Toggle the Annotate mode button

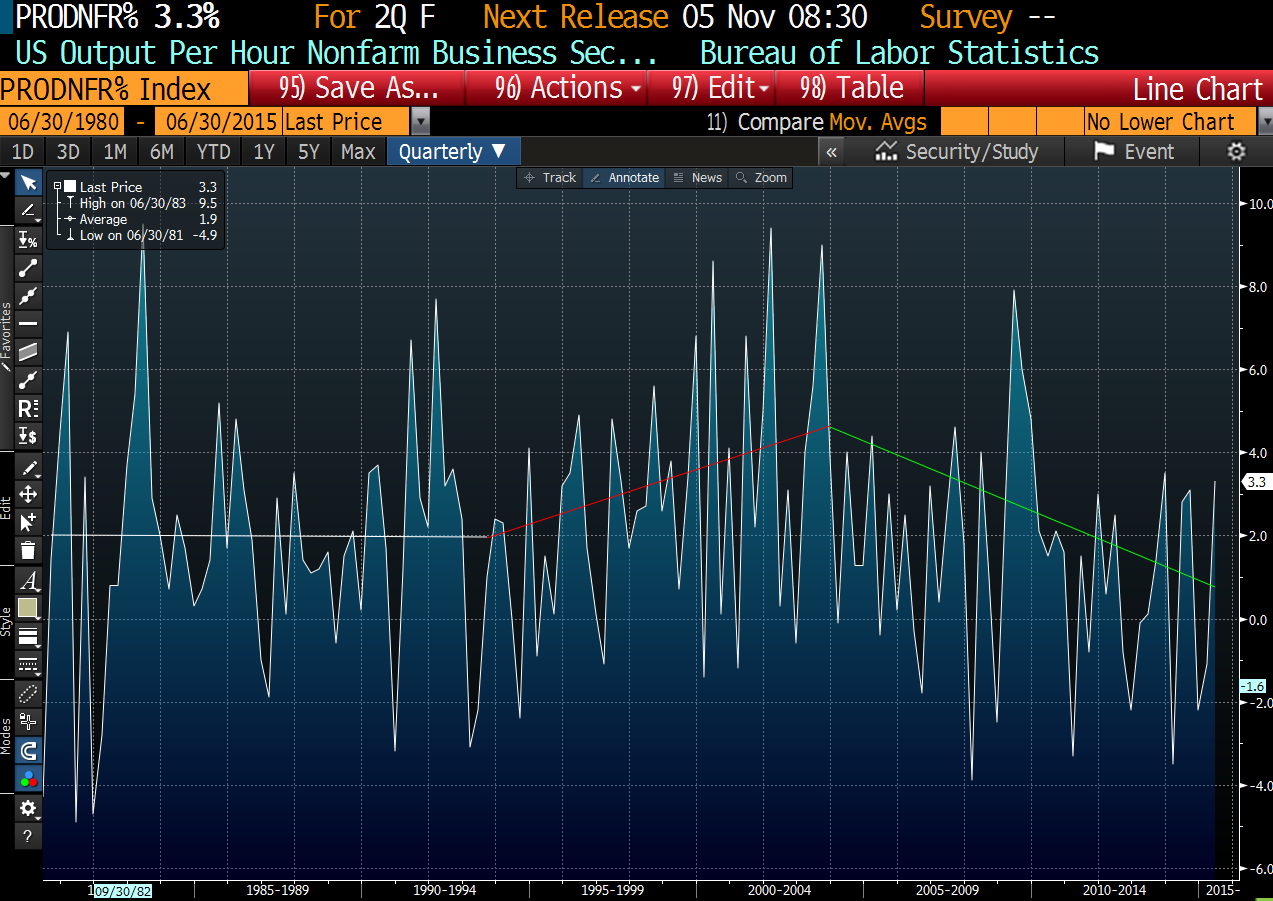coord(624,178)
